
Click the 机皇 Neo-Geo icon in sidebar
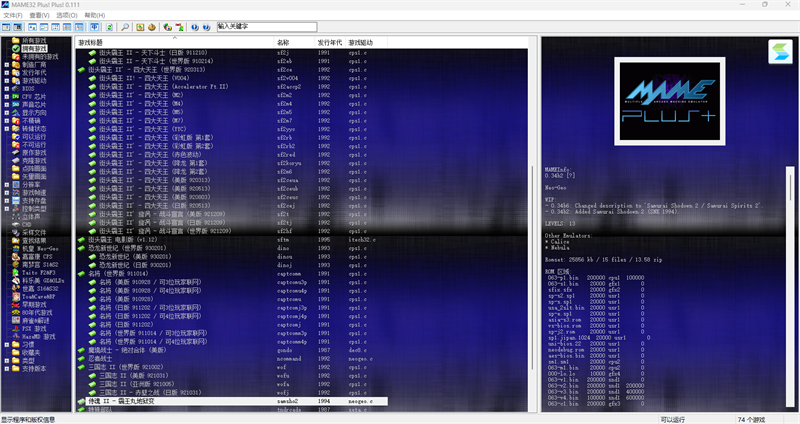16,248
